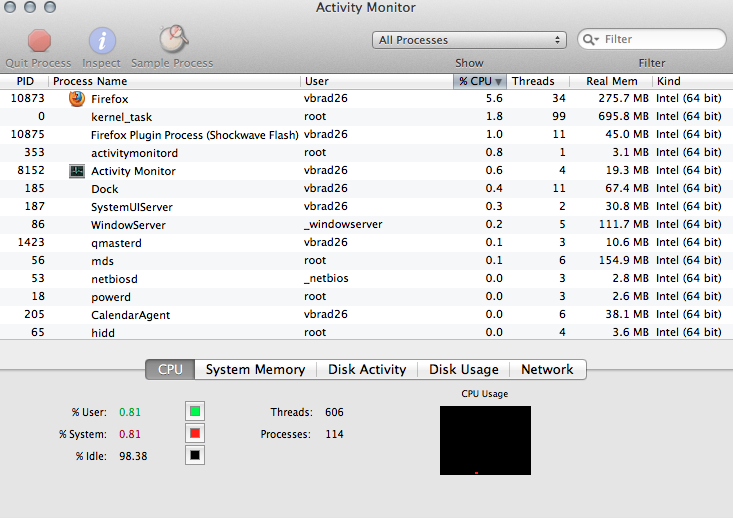The height and width of the screenshot is (518, 733).
Task: Select the netbiosd process
Action: point(366,279)
